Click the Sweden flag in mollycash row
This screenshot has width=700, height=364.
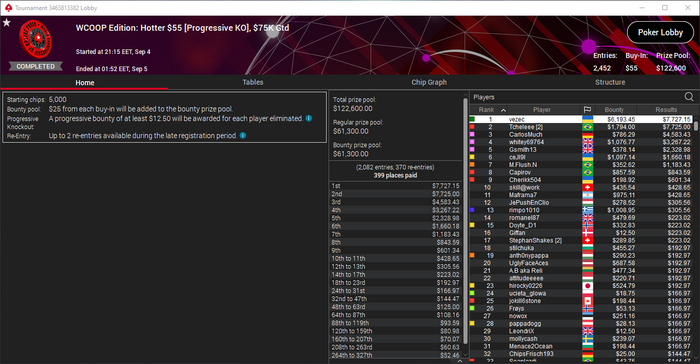pyautogui.click(x=588, y=339)
